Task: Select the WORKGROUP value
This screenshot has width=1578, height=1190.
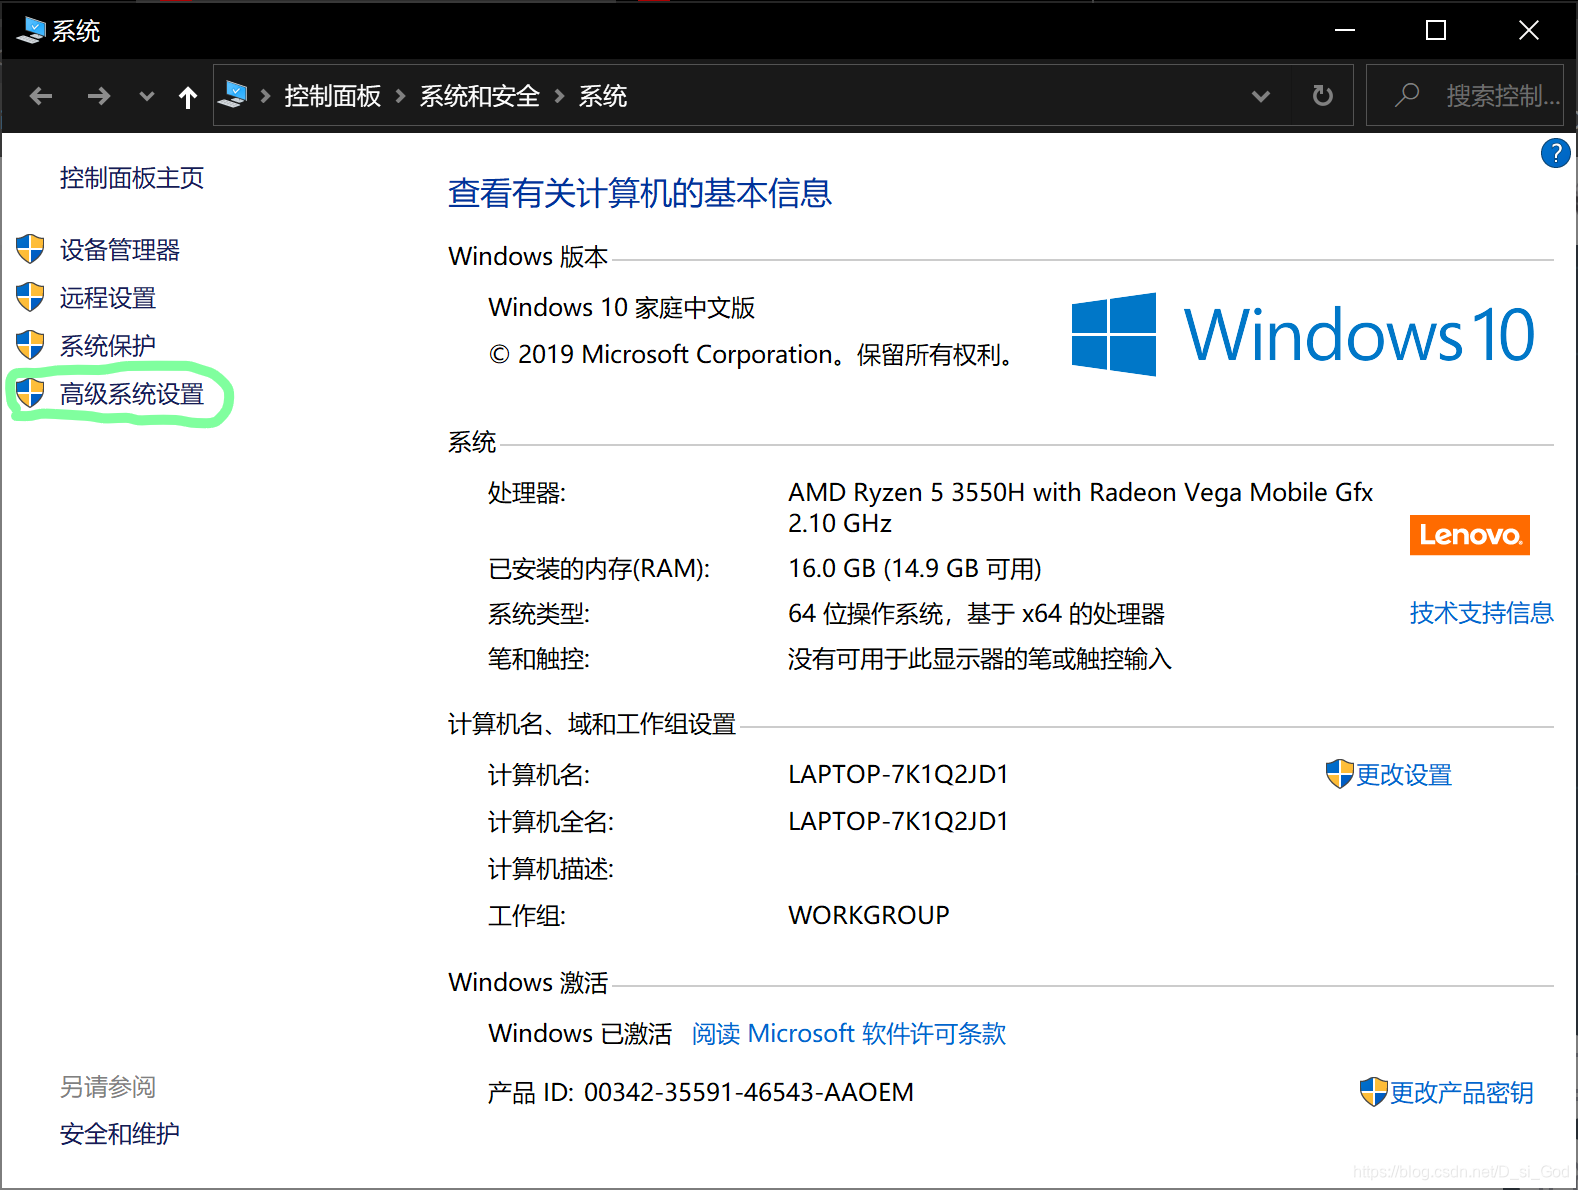Action: 869,916
